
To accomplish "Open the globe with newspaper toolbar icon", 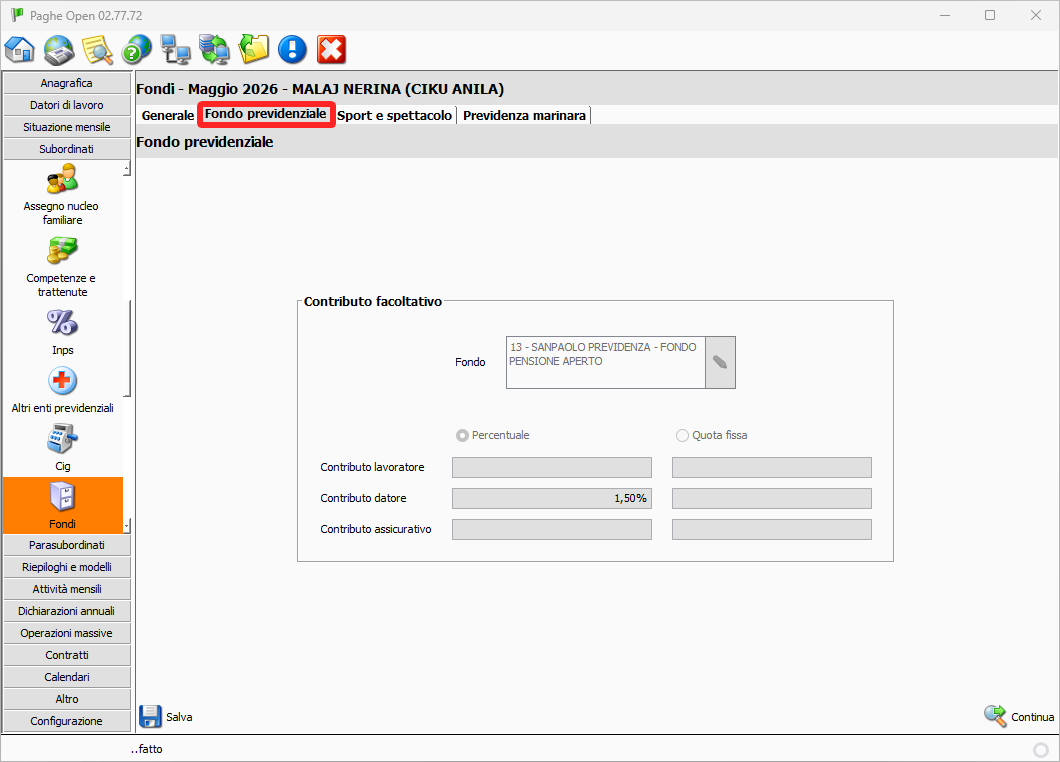I will click(x=59, y=49).
